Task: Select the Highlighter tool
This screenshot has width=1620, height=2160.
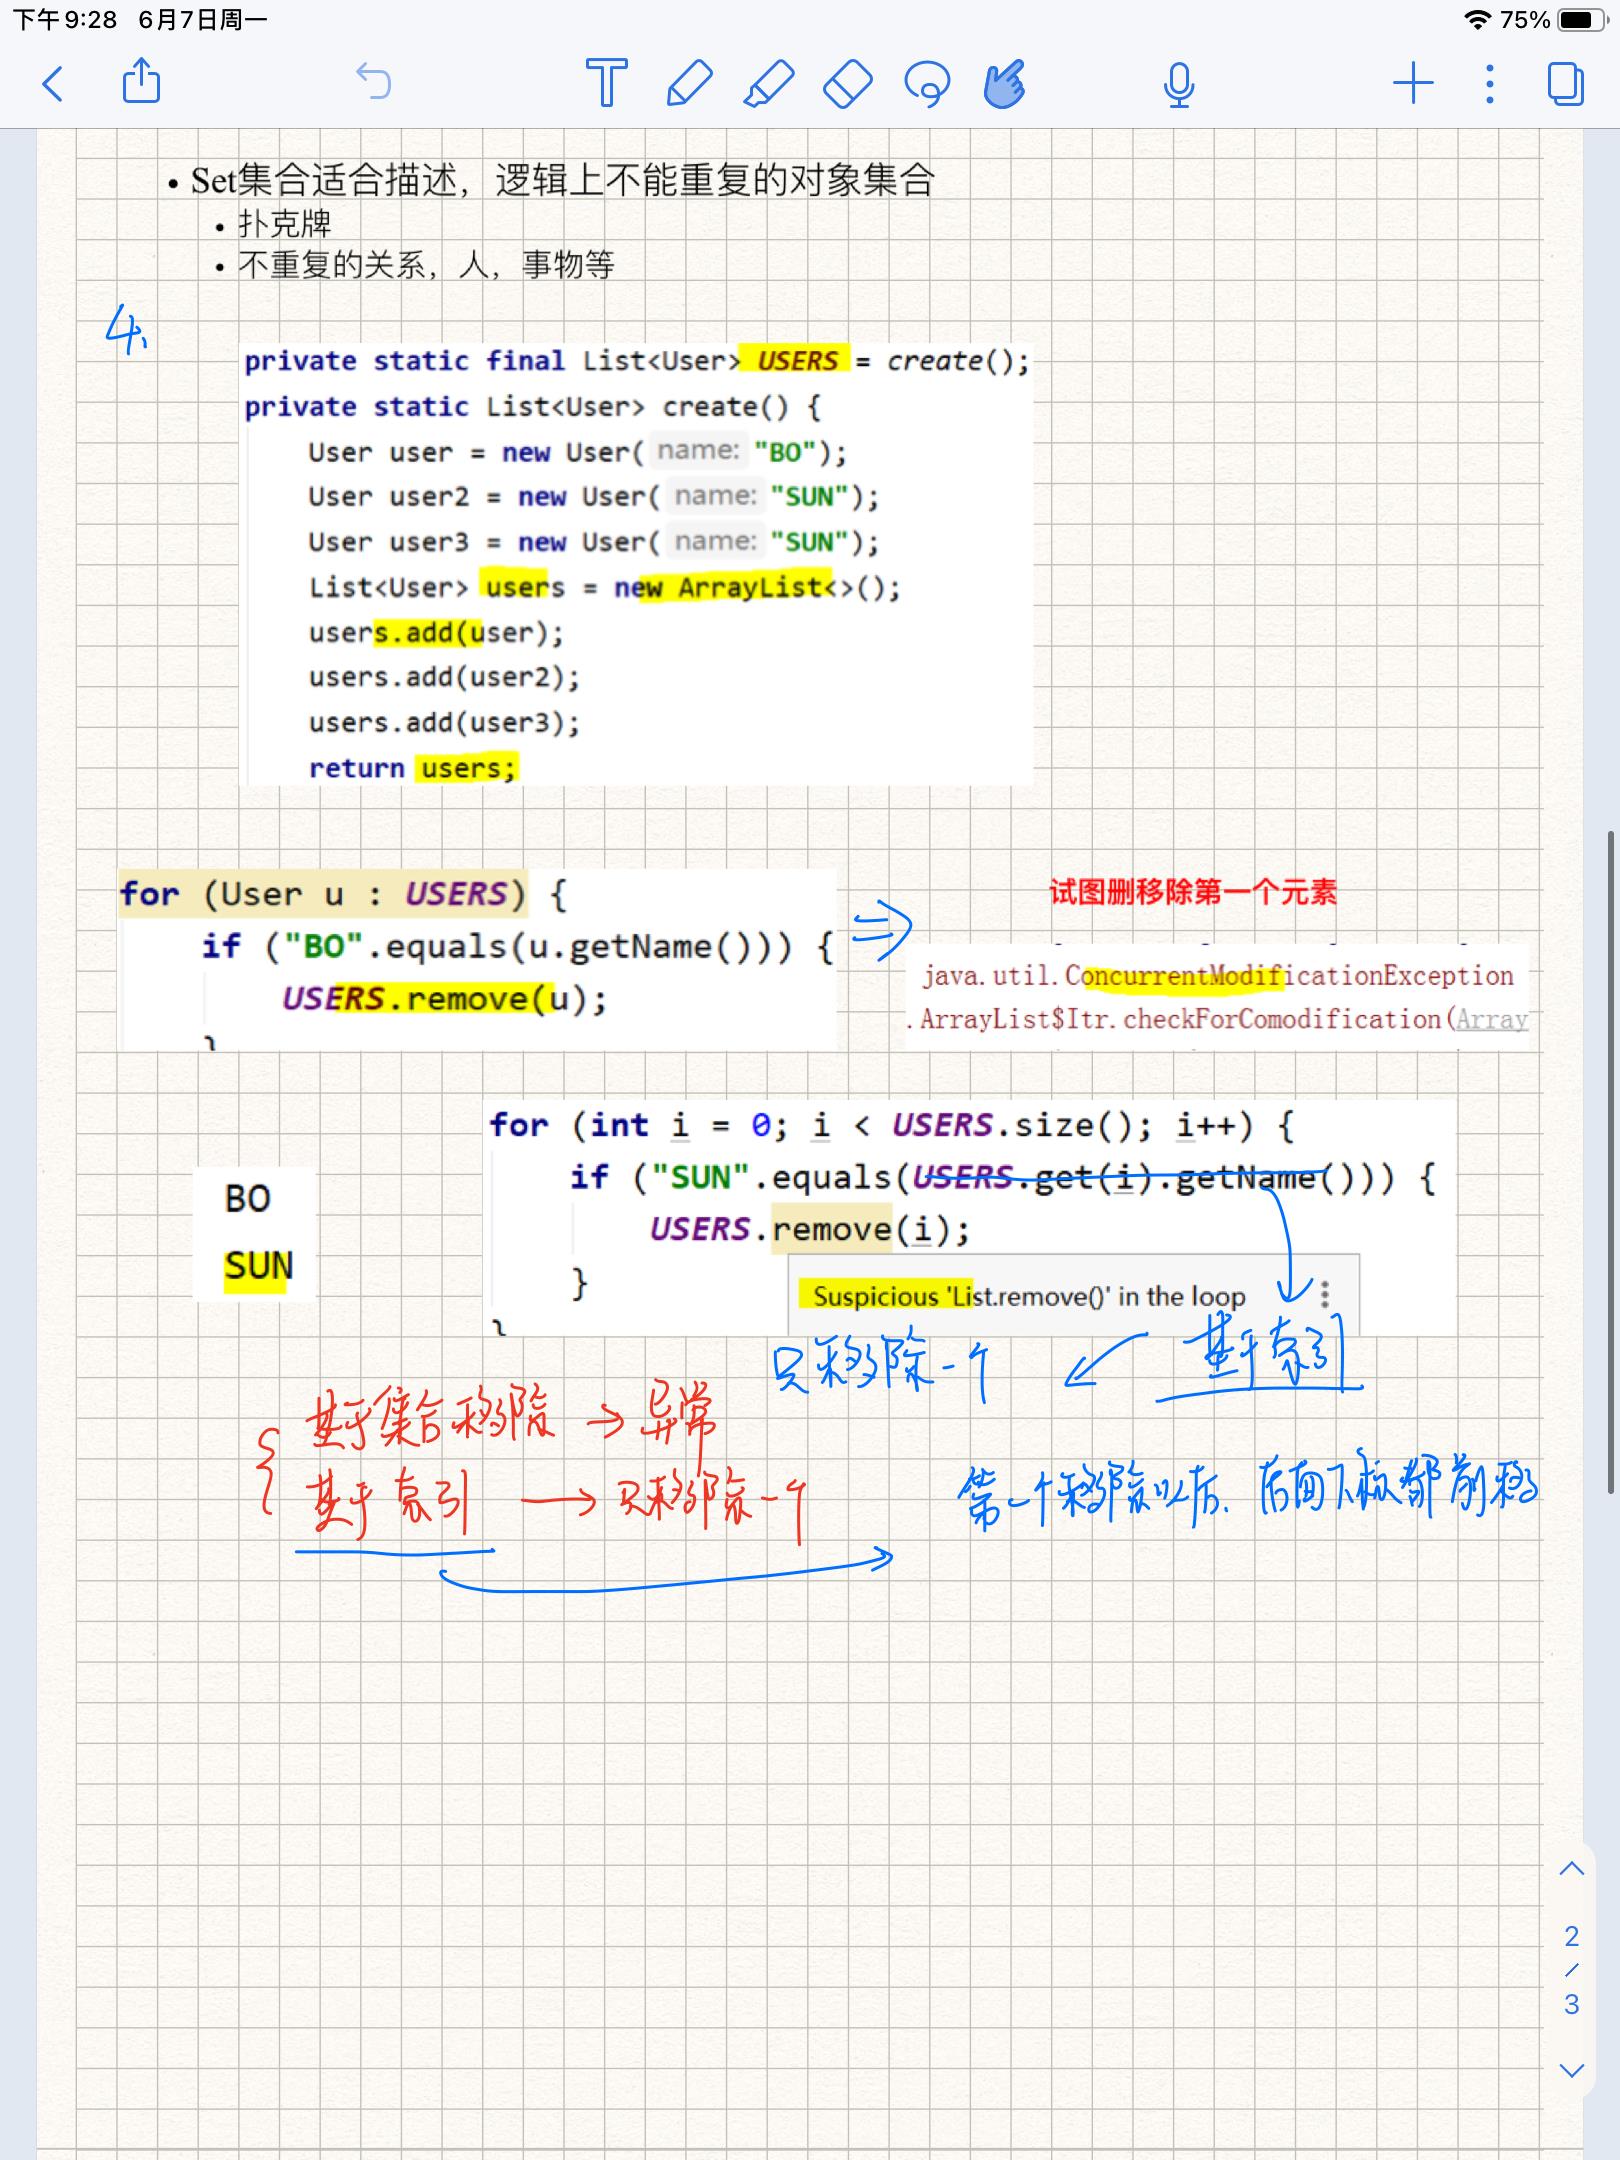Action: click(x=769, y=83)
